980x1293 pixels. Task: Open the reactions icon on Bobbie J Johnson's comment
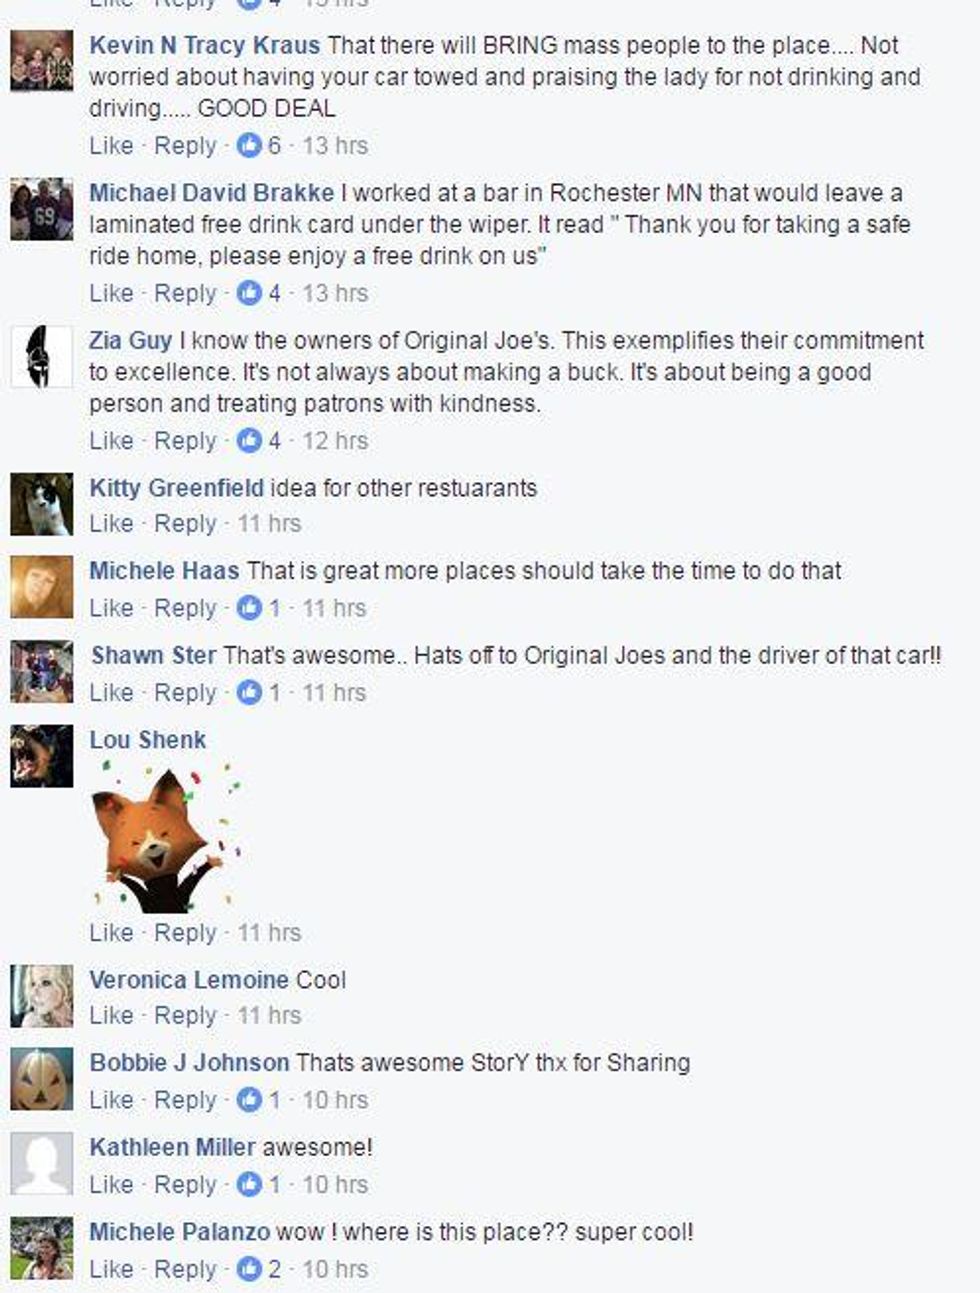tap(249, 1100)
